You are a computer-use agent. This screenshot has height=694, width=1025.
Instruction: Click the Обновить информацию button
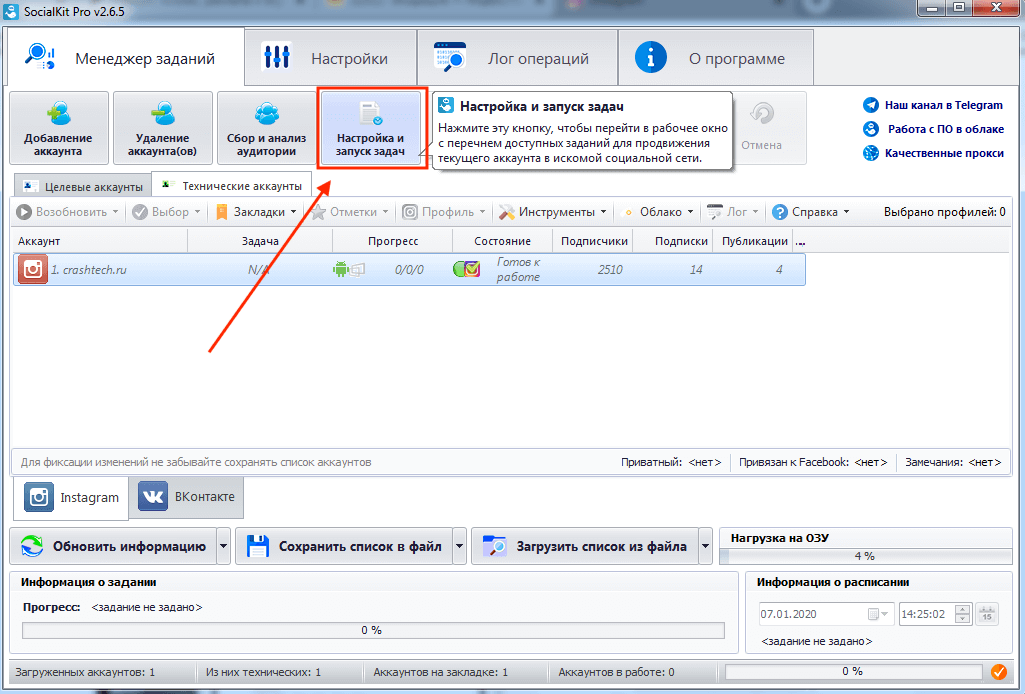(x=113, y=546)
